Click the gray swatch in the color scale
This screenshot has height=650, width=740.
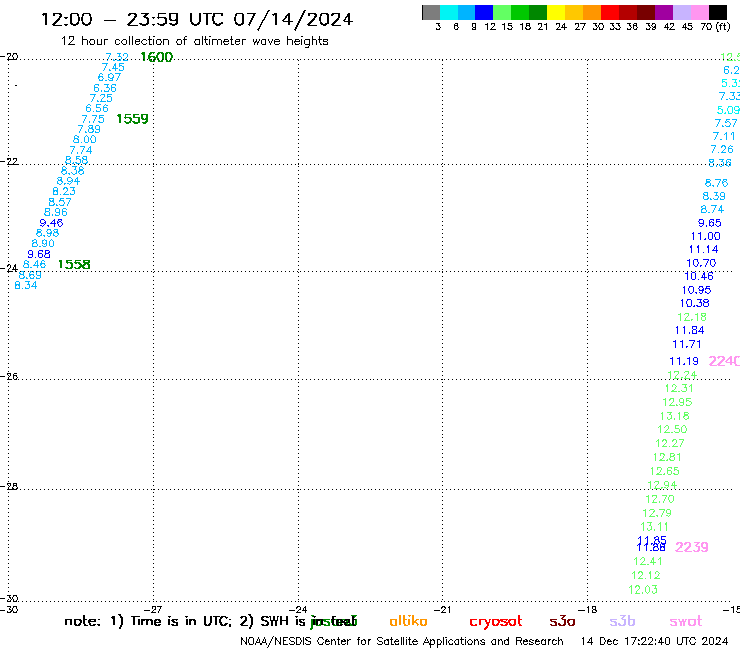coord(431,12)
